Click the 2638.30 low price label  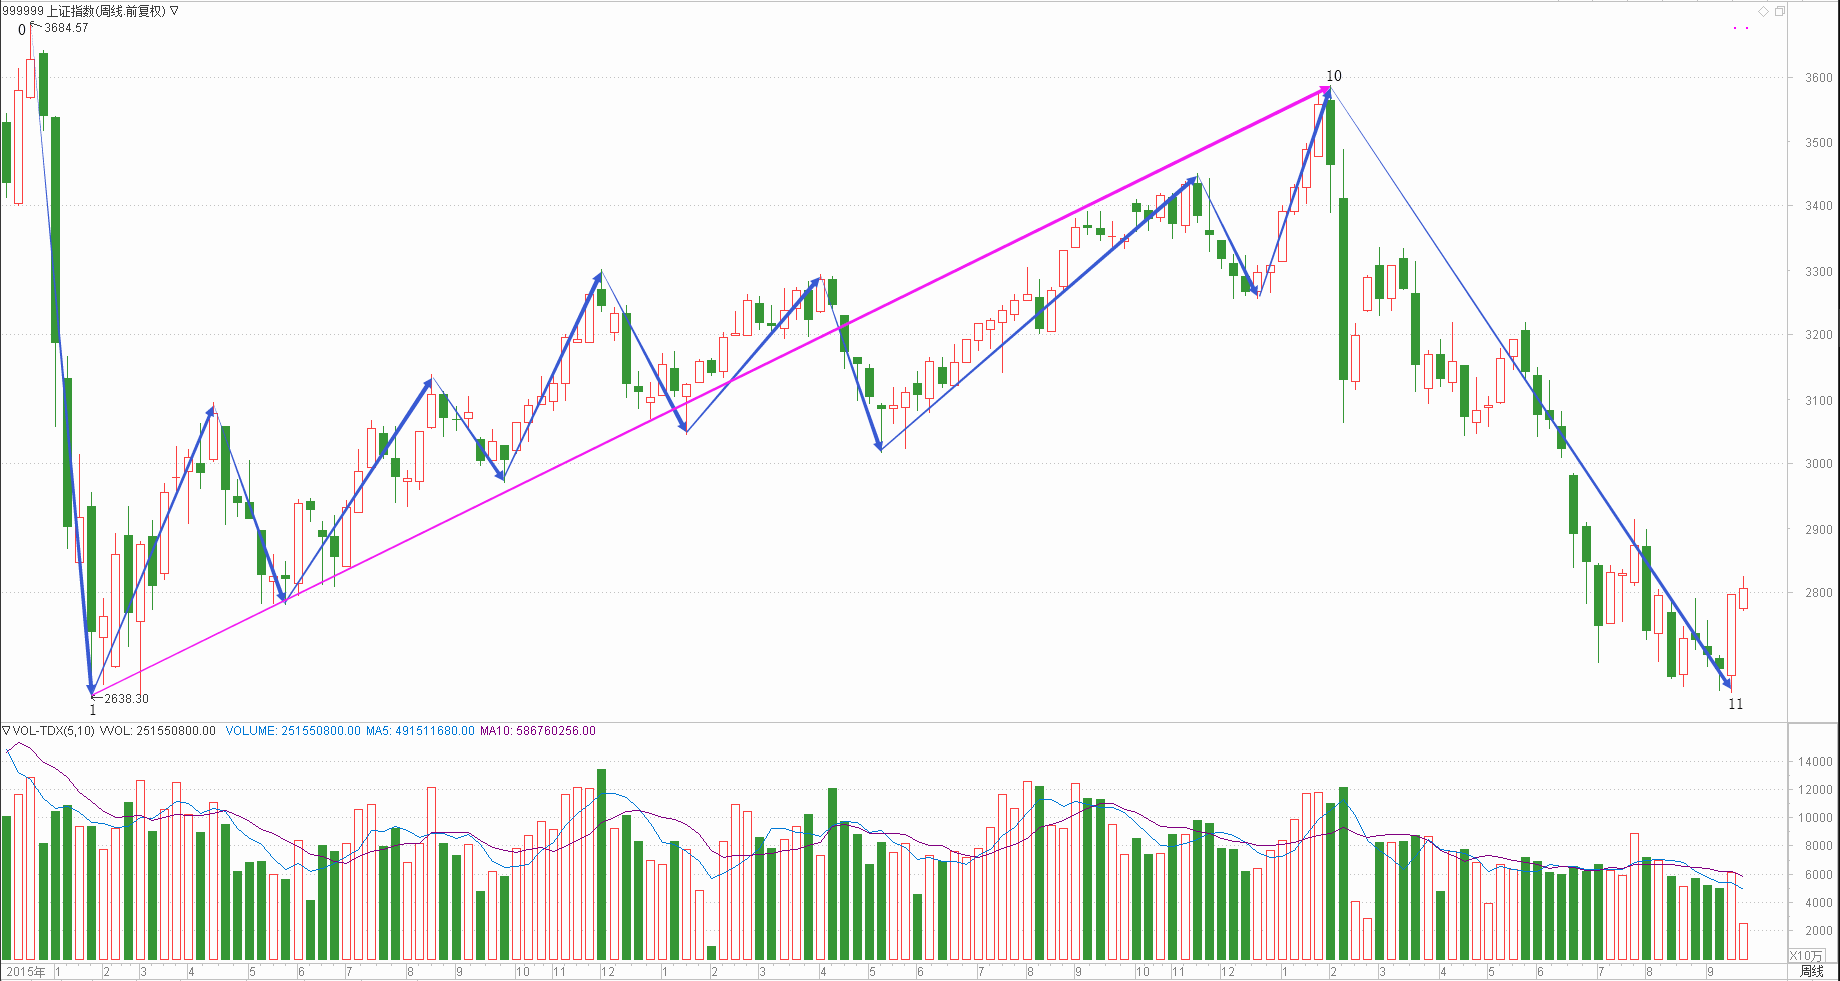click(x=126, y=699)
